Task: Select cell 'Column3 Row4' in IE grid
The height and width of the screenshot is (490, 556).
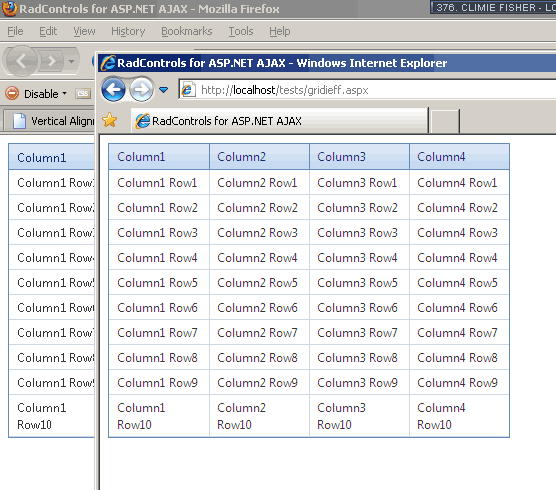Action: click(x=359, y=257)
